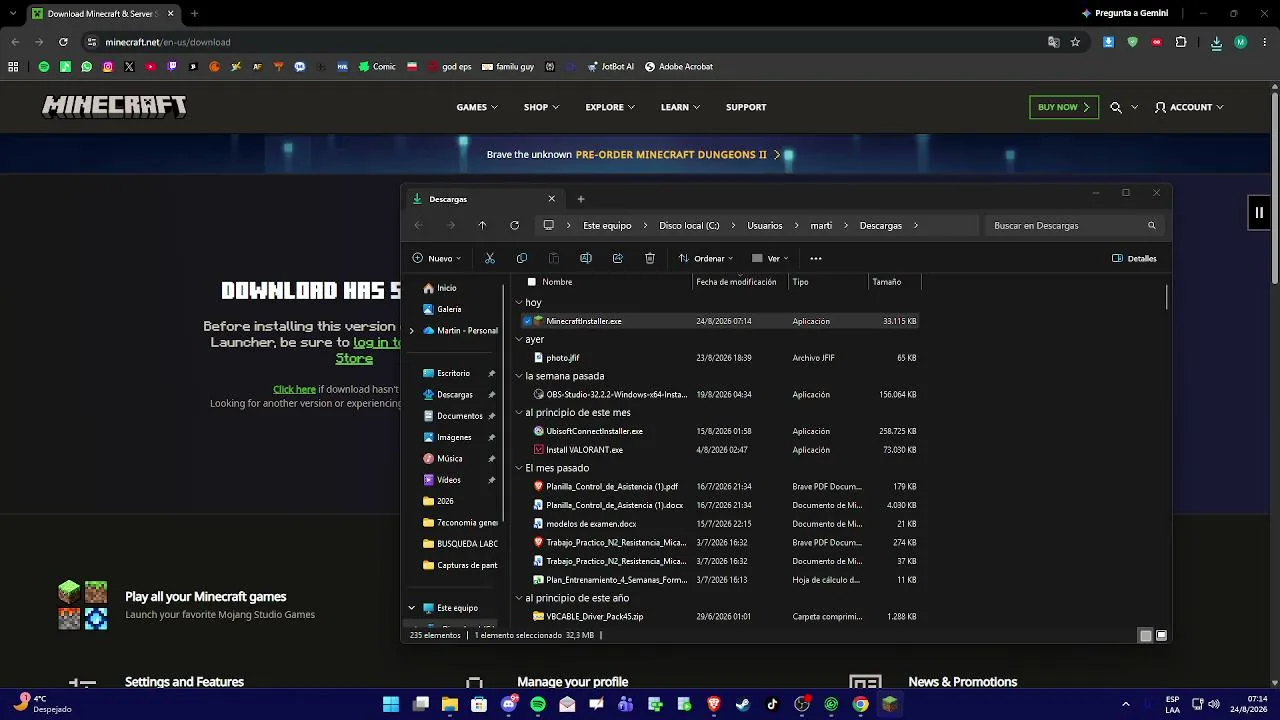The image size is (1280, 720).
Task: Delete the selected file with trash icon
Action: point(650,258)
